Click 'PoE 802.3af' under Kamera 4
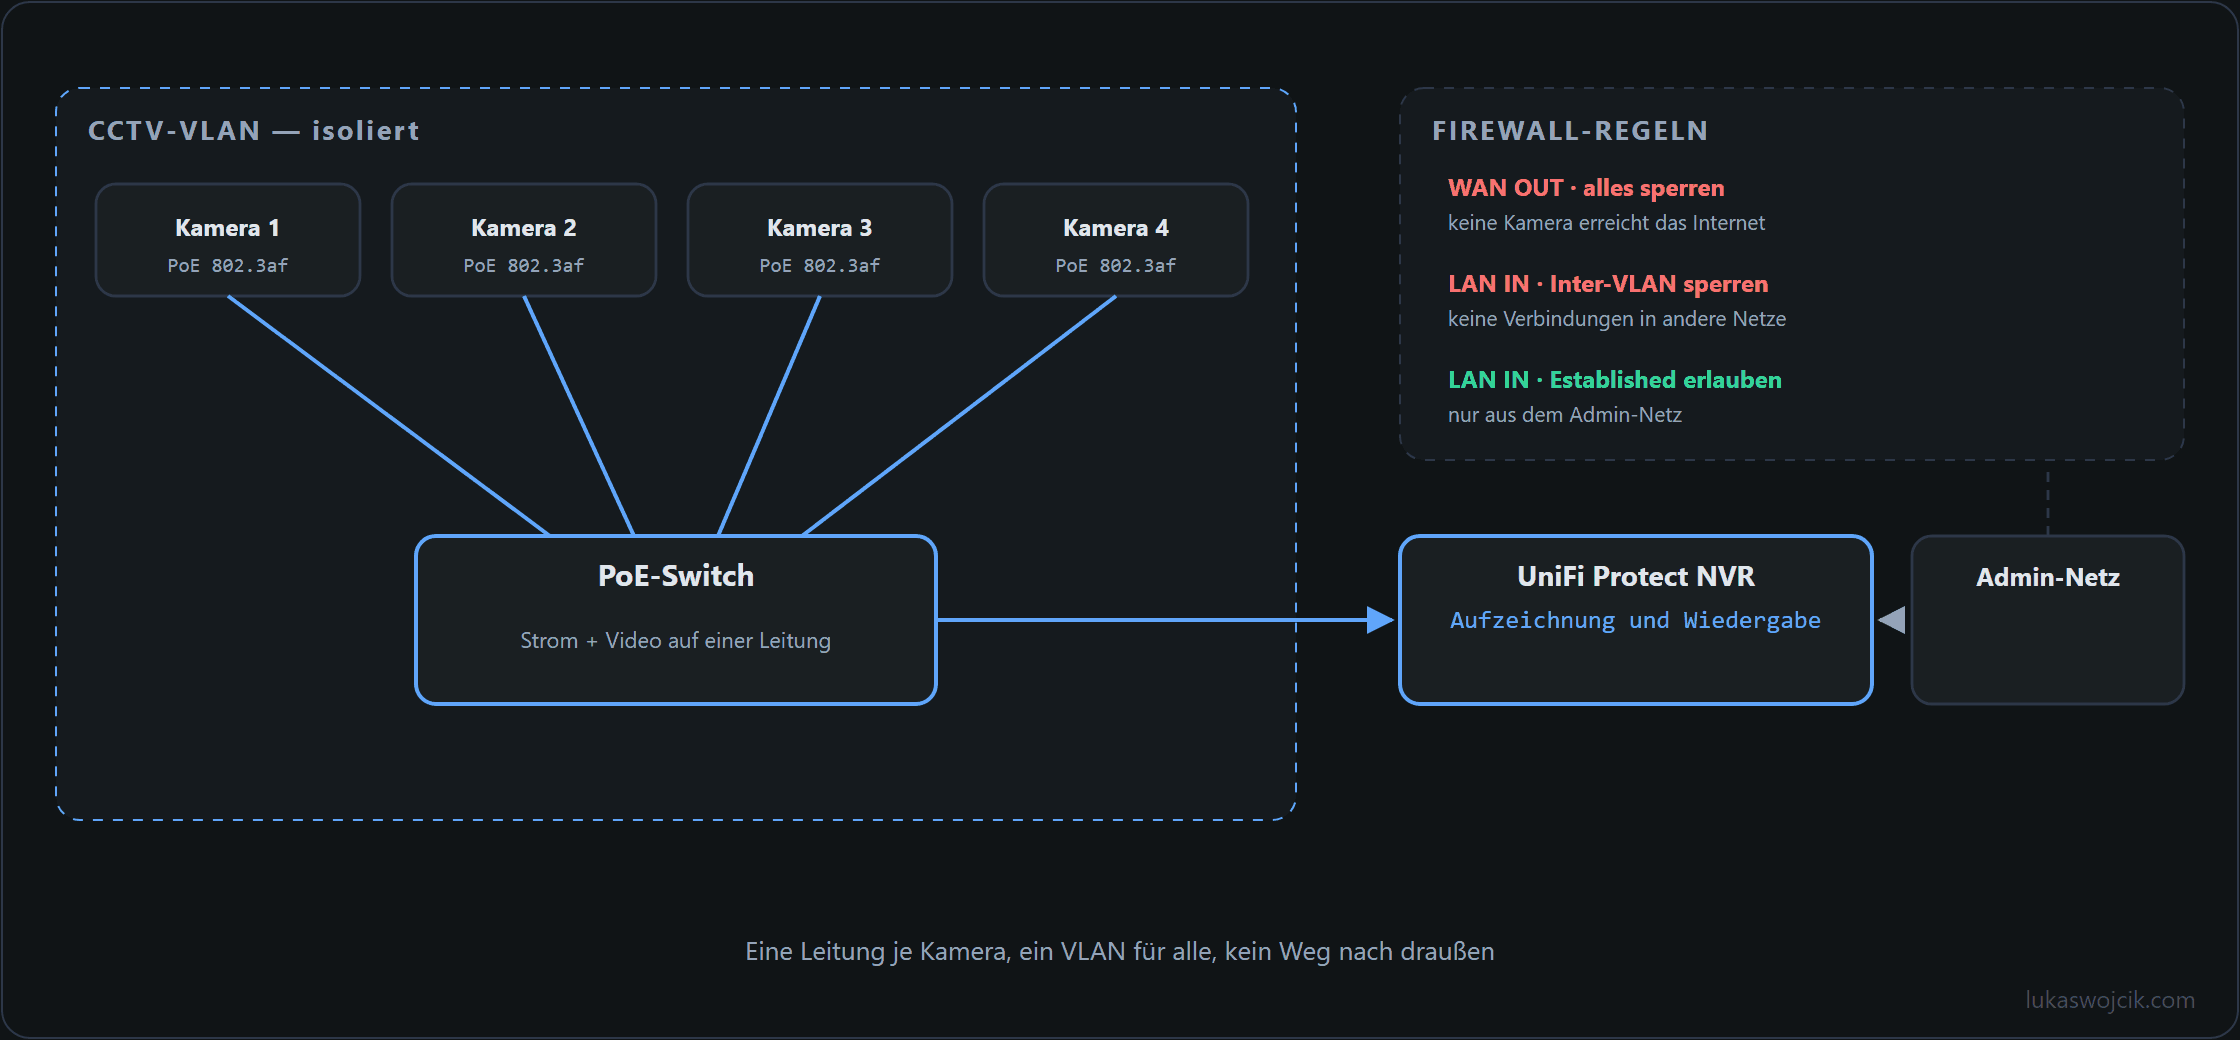2240x1040 pixels. point(1116,266)
